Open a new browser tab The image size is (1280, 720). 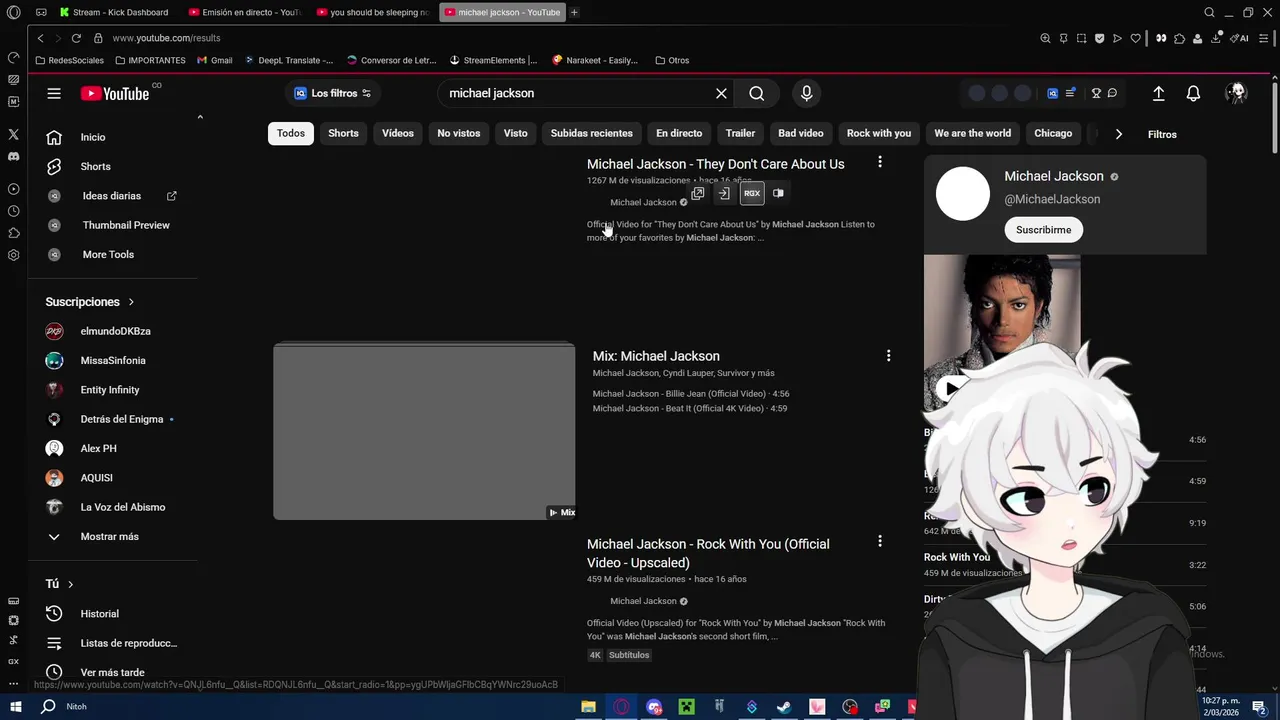[574, 12]
